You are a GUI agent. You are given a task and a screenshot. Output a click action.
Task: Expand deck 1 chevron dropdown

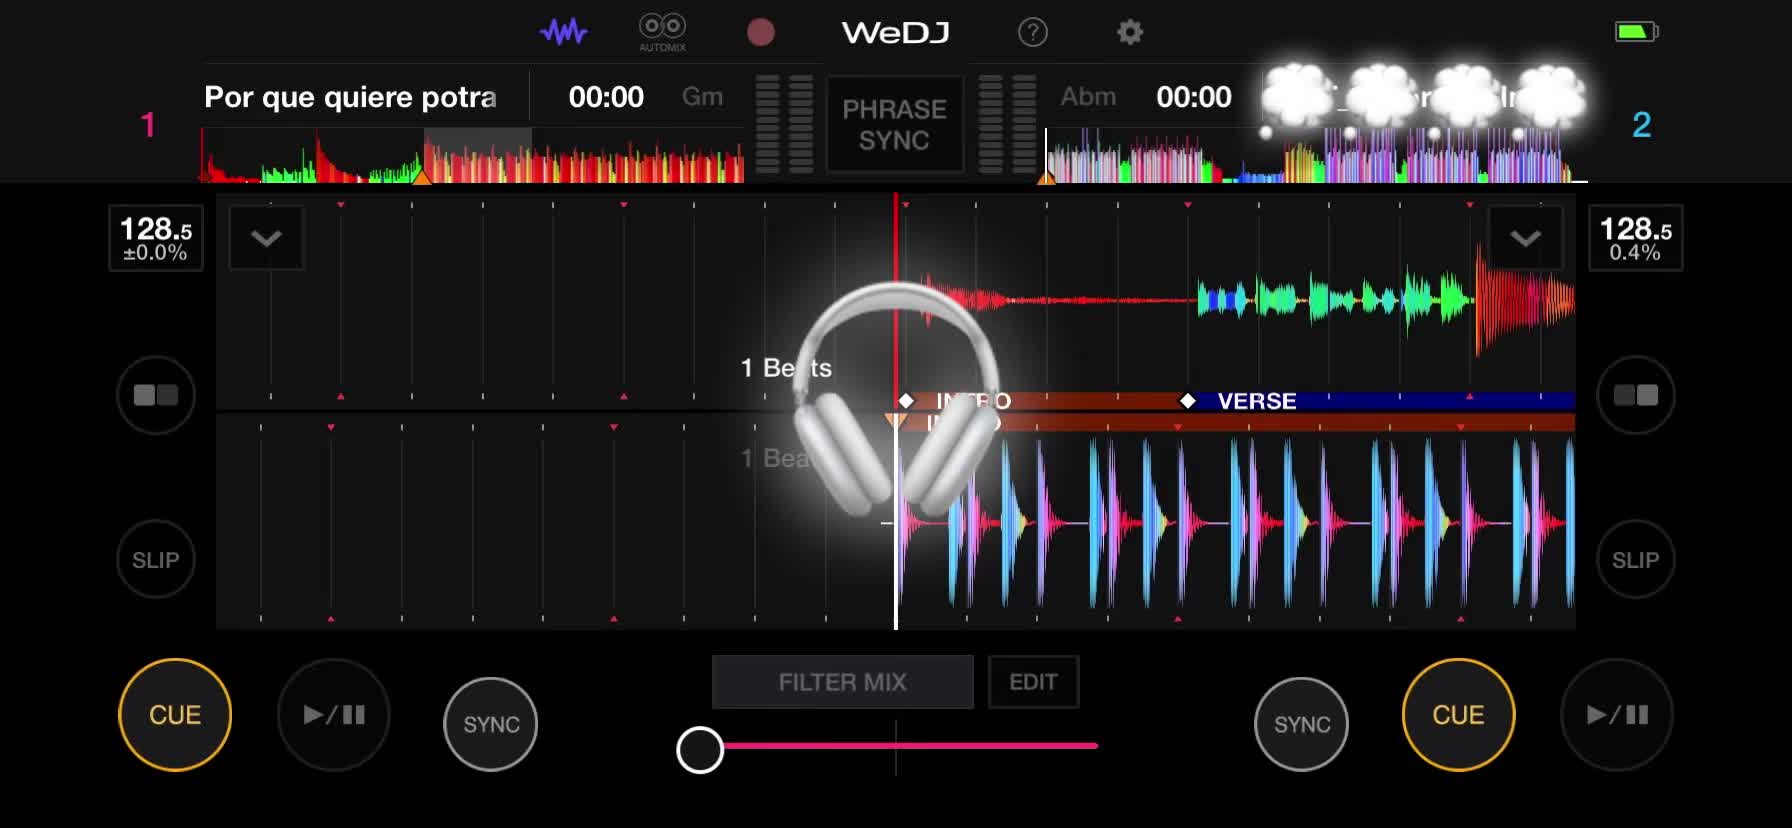click(266, 238)
